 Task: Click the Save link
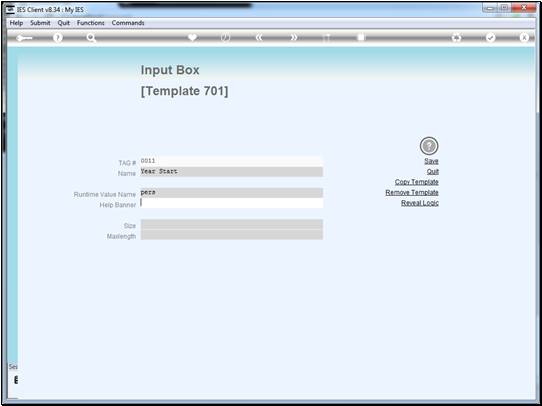(431, 161)
